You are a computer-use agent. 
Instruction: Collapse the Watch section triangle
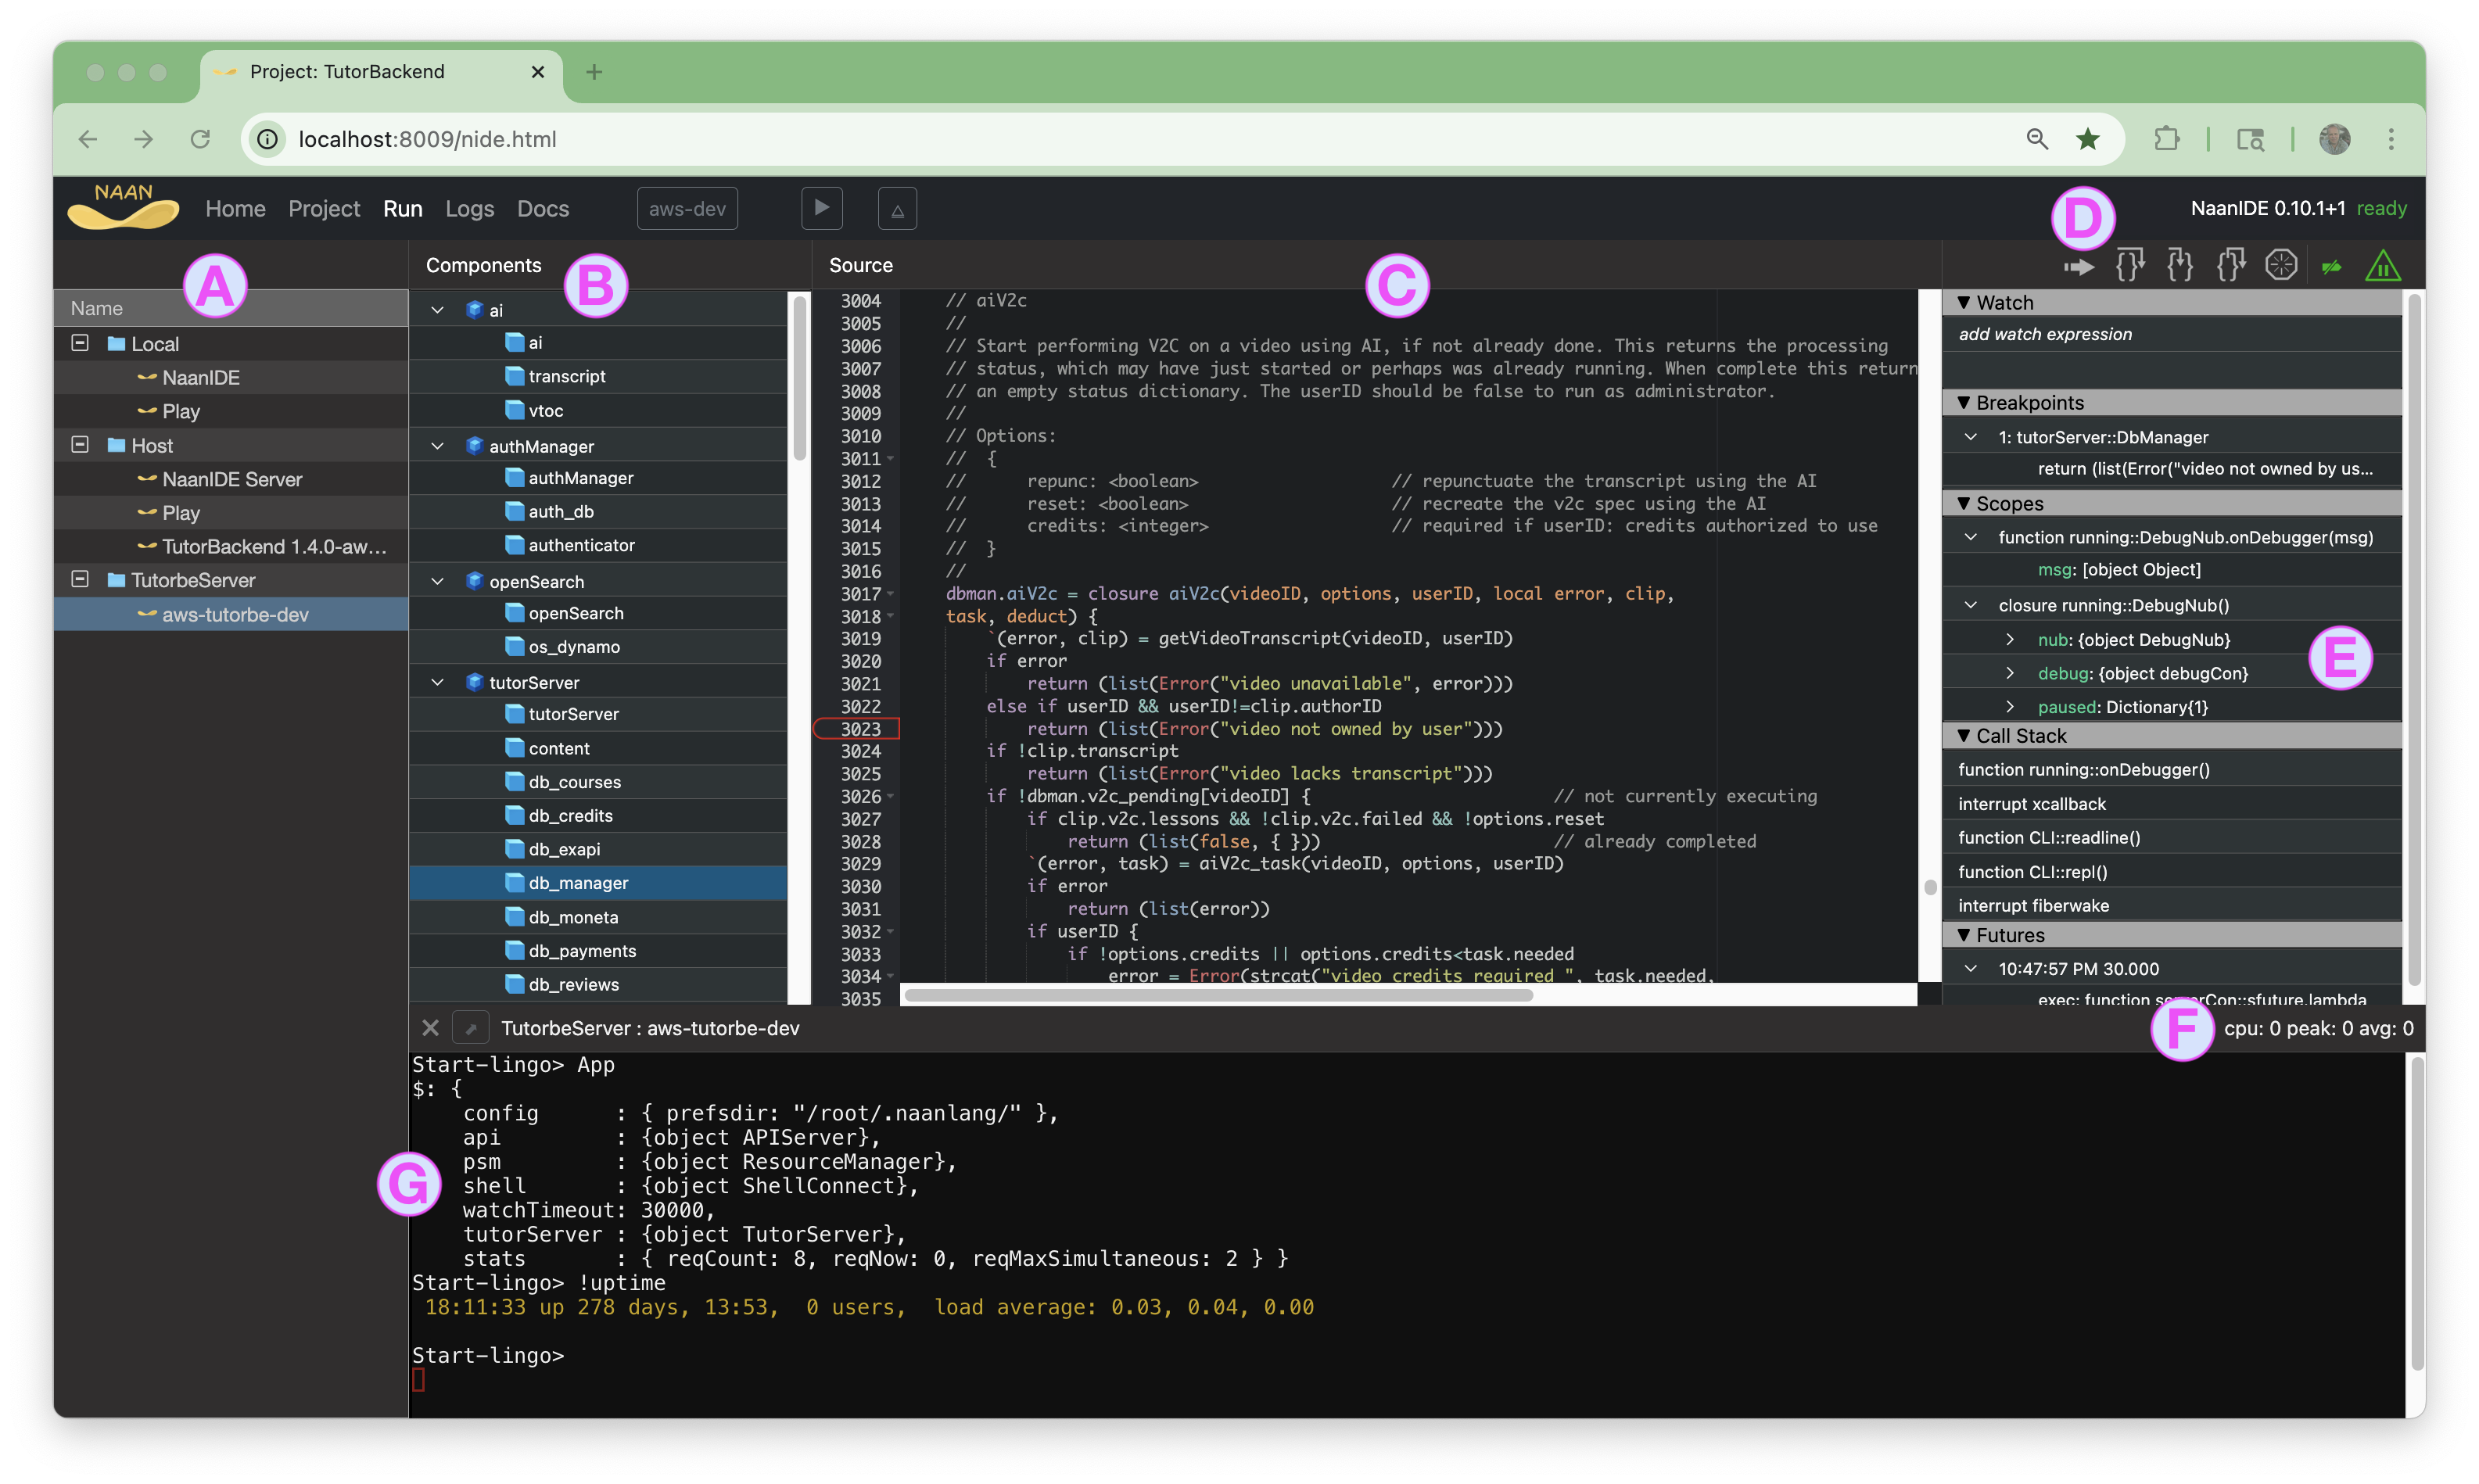coord(1963,302)
